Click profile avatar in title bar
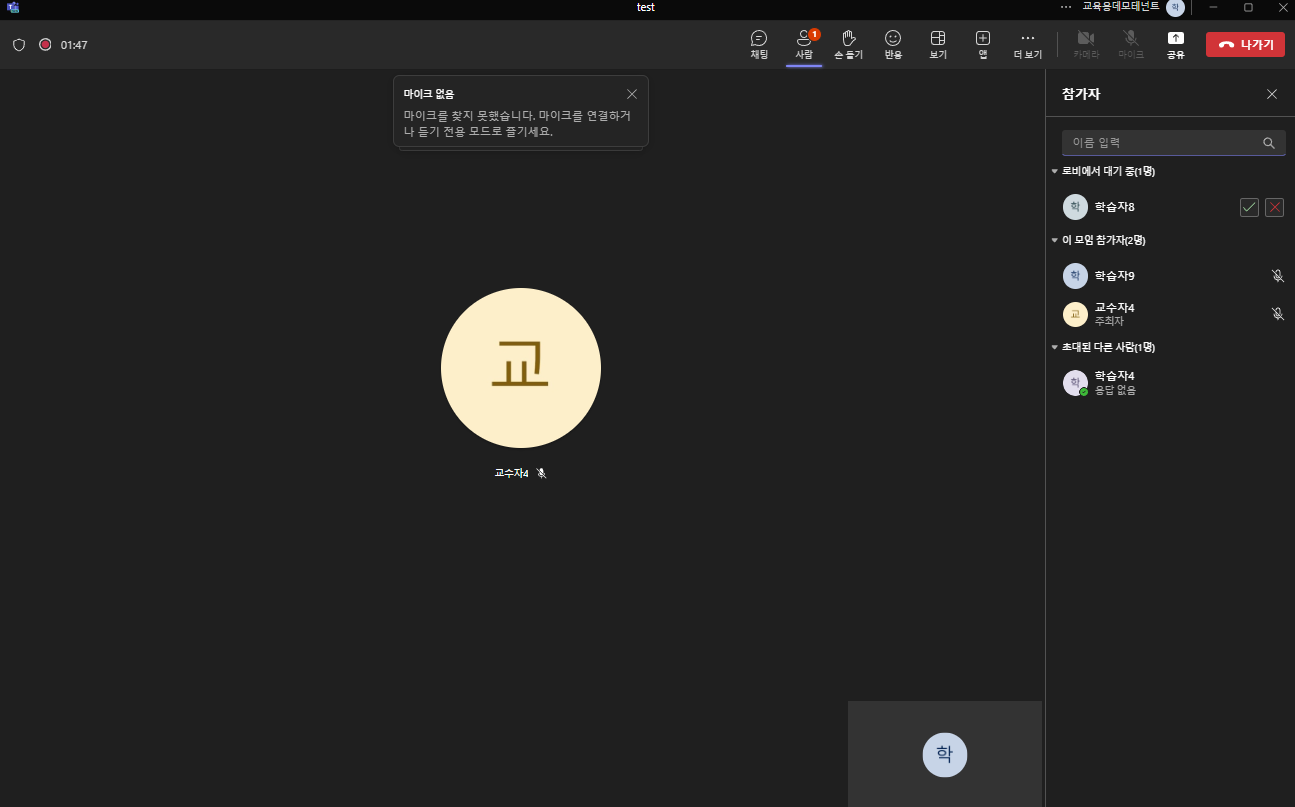 click(1176, 7)
